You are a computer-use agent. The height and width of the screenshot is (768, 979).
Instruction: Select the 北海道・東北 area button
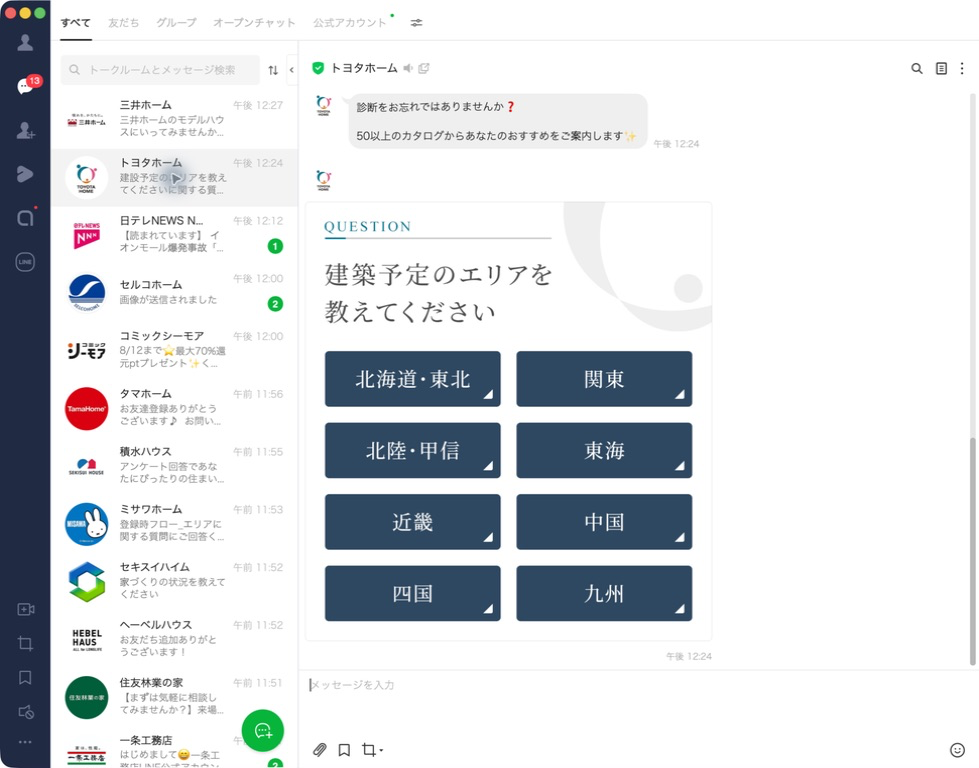pos(413,379)
